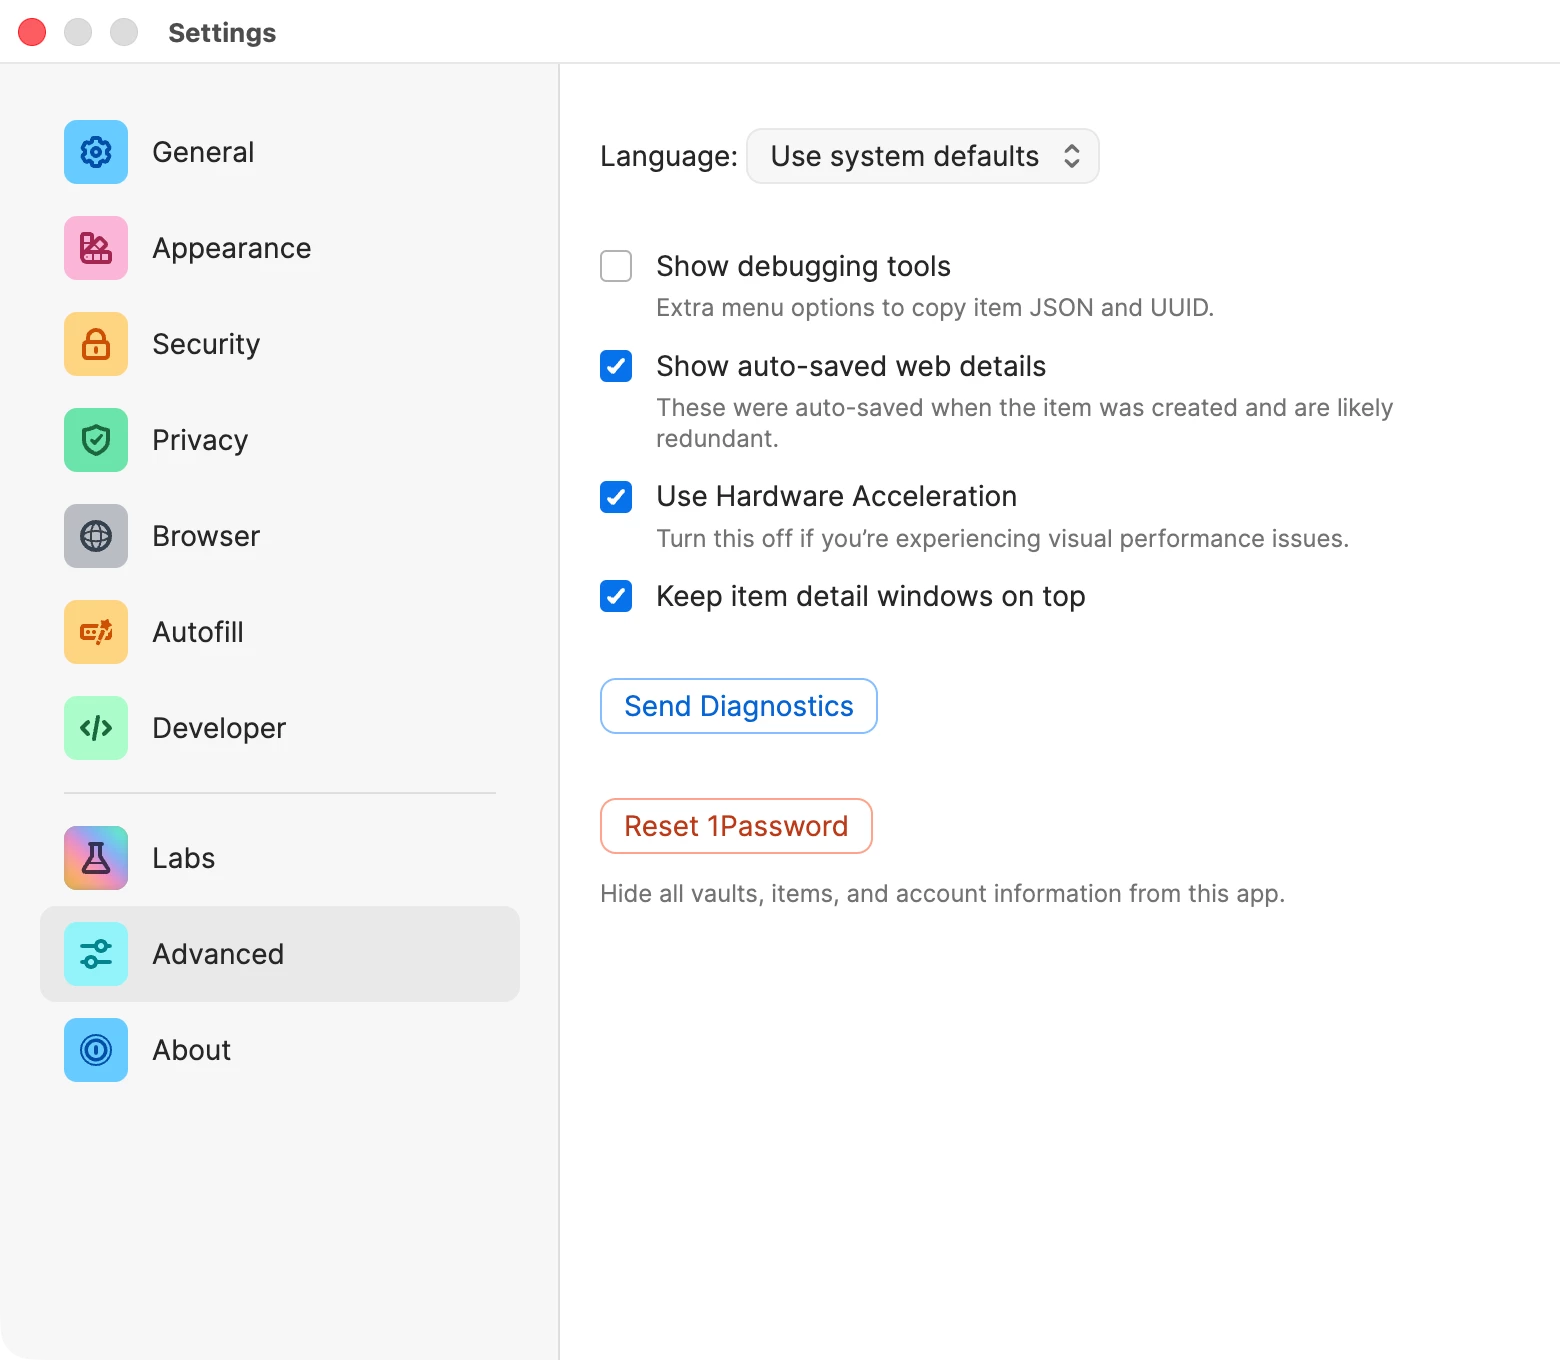Click the Reset 1Password button
1560x1360 pixels.
pos(736,826)
